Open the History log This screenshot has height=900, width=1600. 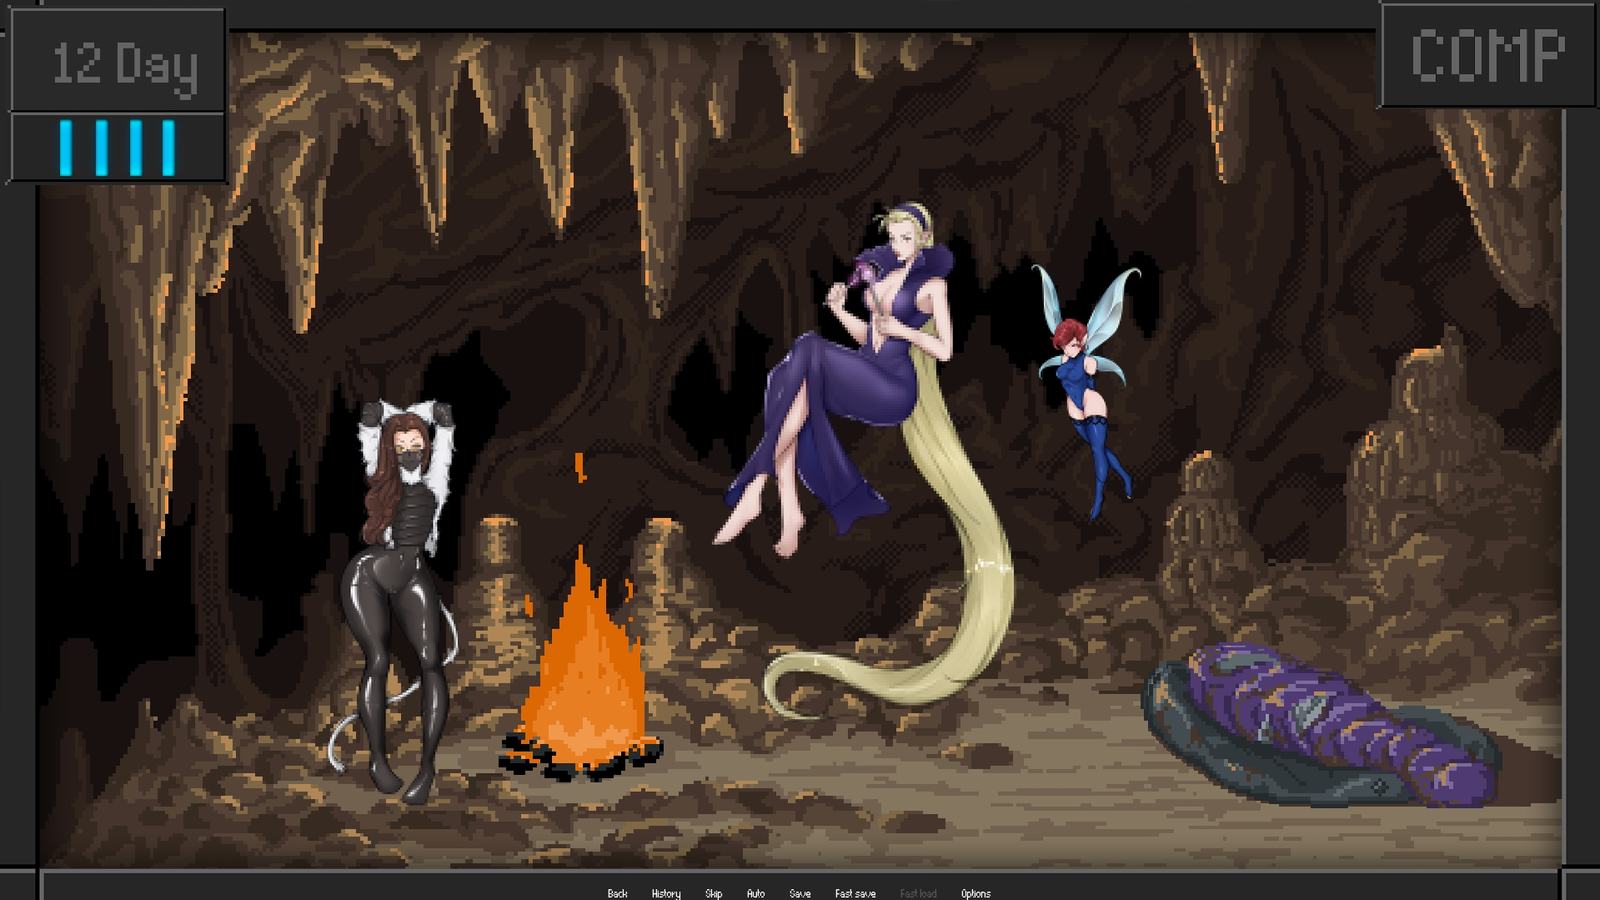(x=666, y=893)
